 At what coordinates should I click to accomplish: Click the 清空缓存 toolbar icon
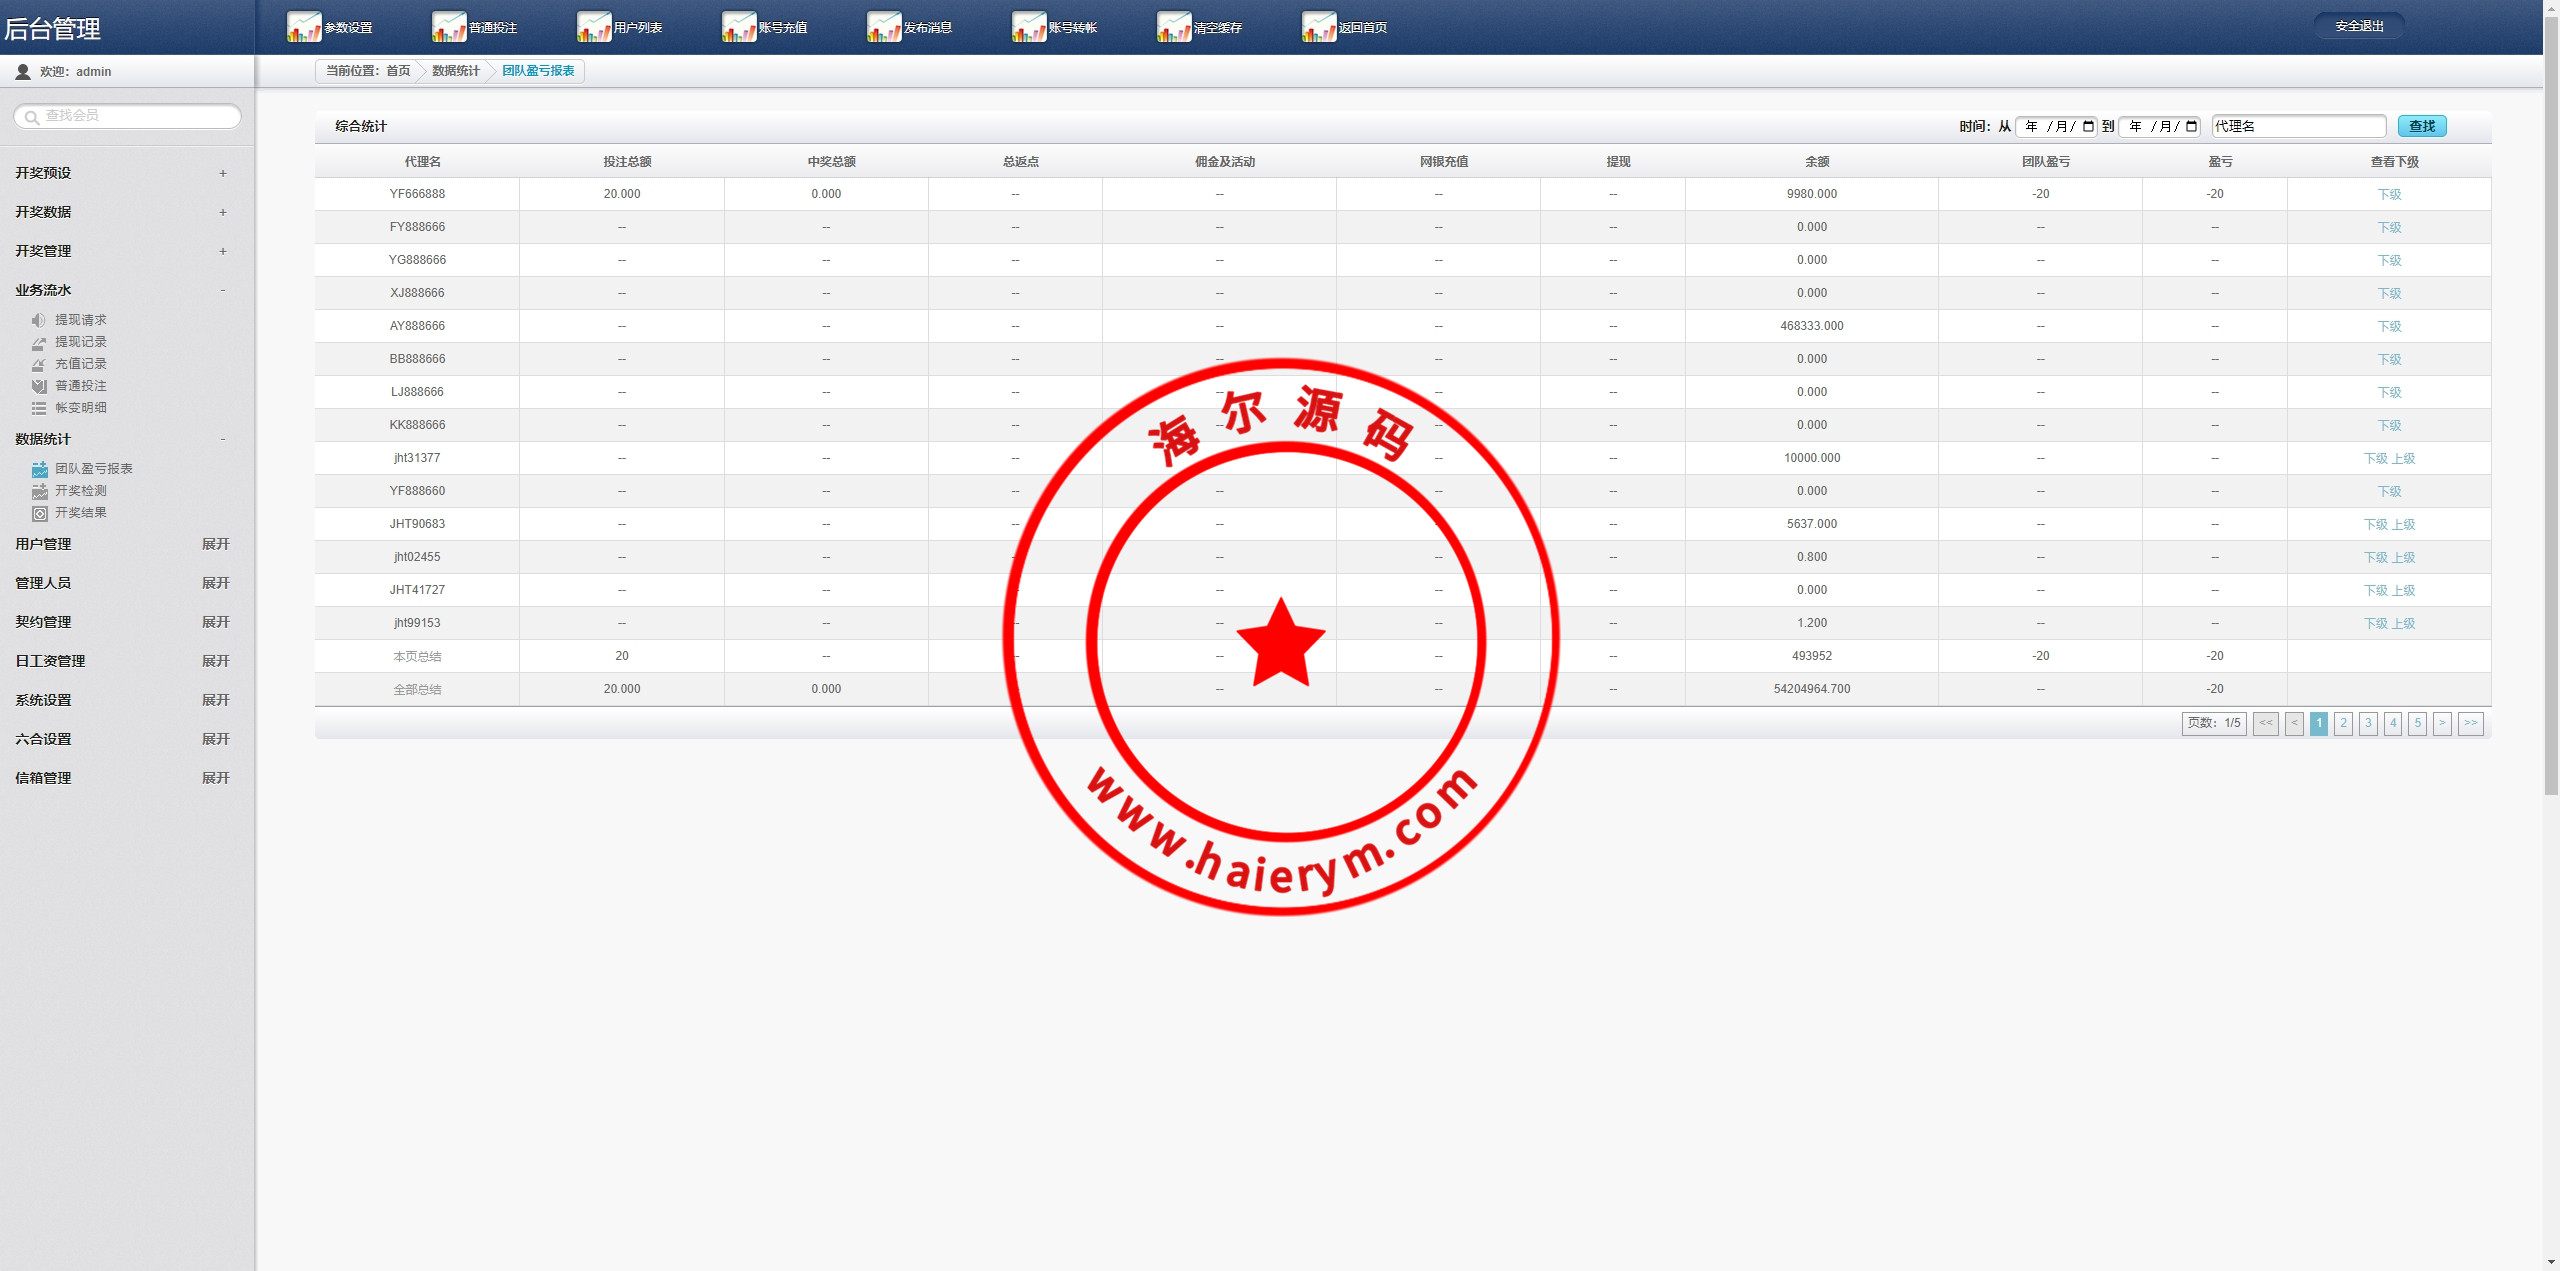(1174, 27)
